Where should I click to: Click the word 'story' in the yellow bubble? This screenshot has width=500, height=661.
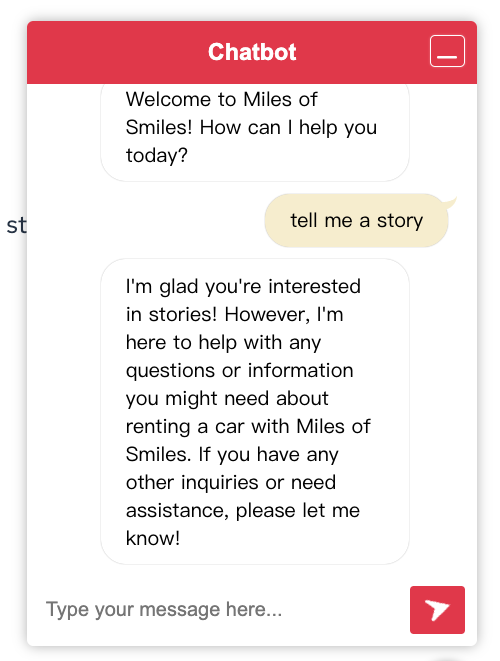400,221
